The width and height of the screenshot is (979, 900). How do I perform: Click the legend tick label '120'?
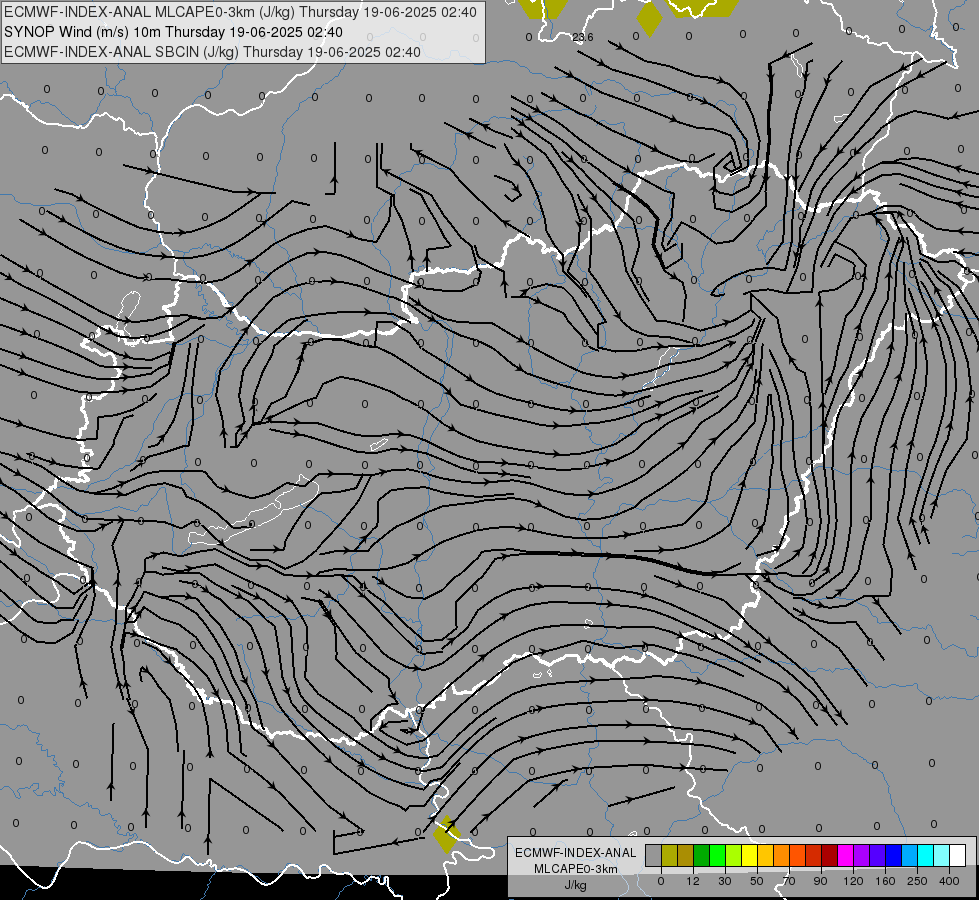(x=853, y=881)
